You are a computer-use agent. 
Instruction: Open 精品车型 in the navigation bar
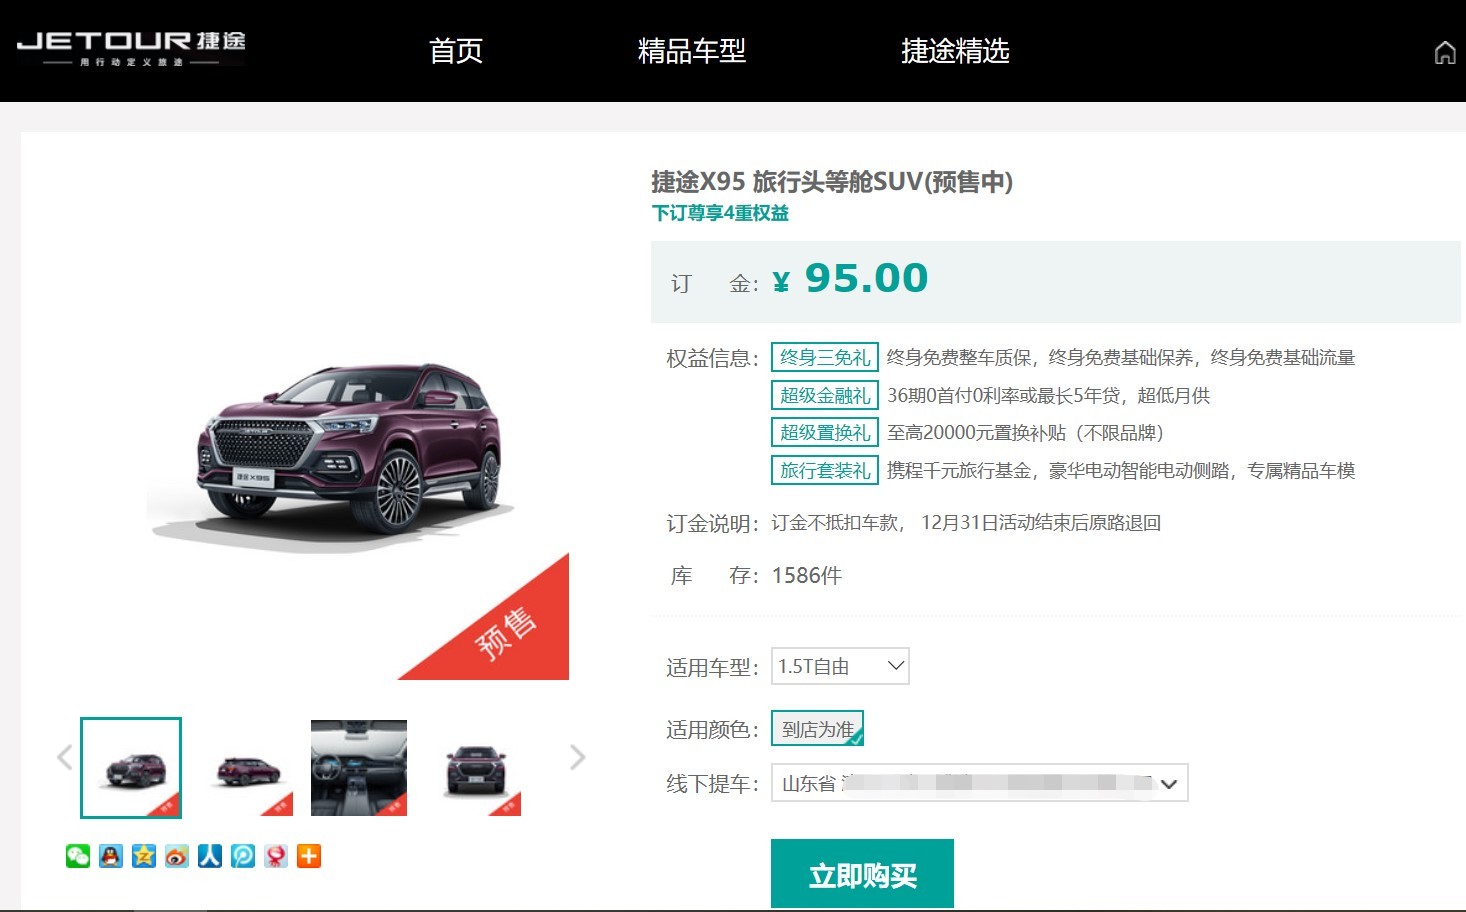pyautogui.click(x=692, y=51)
